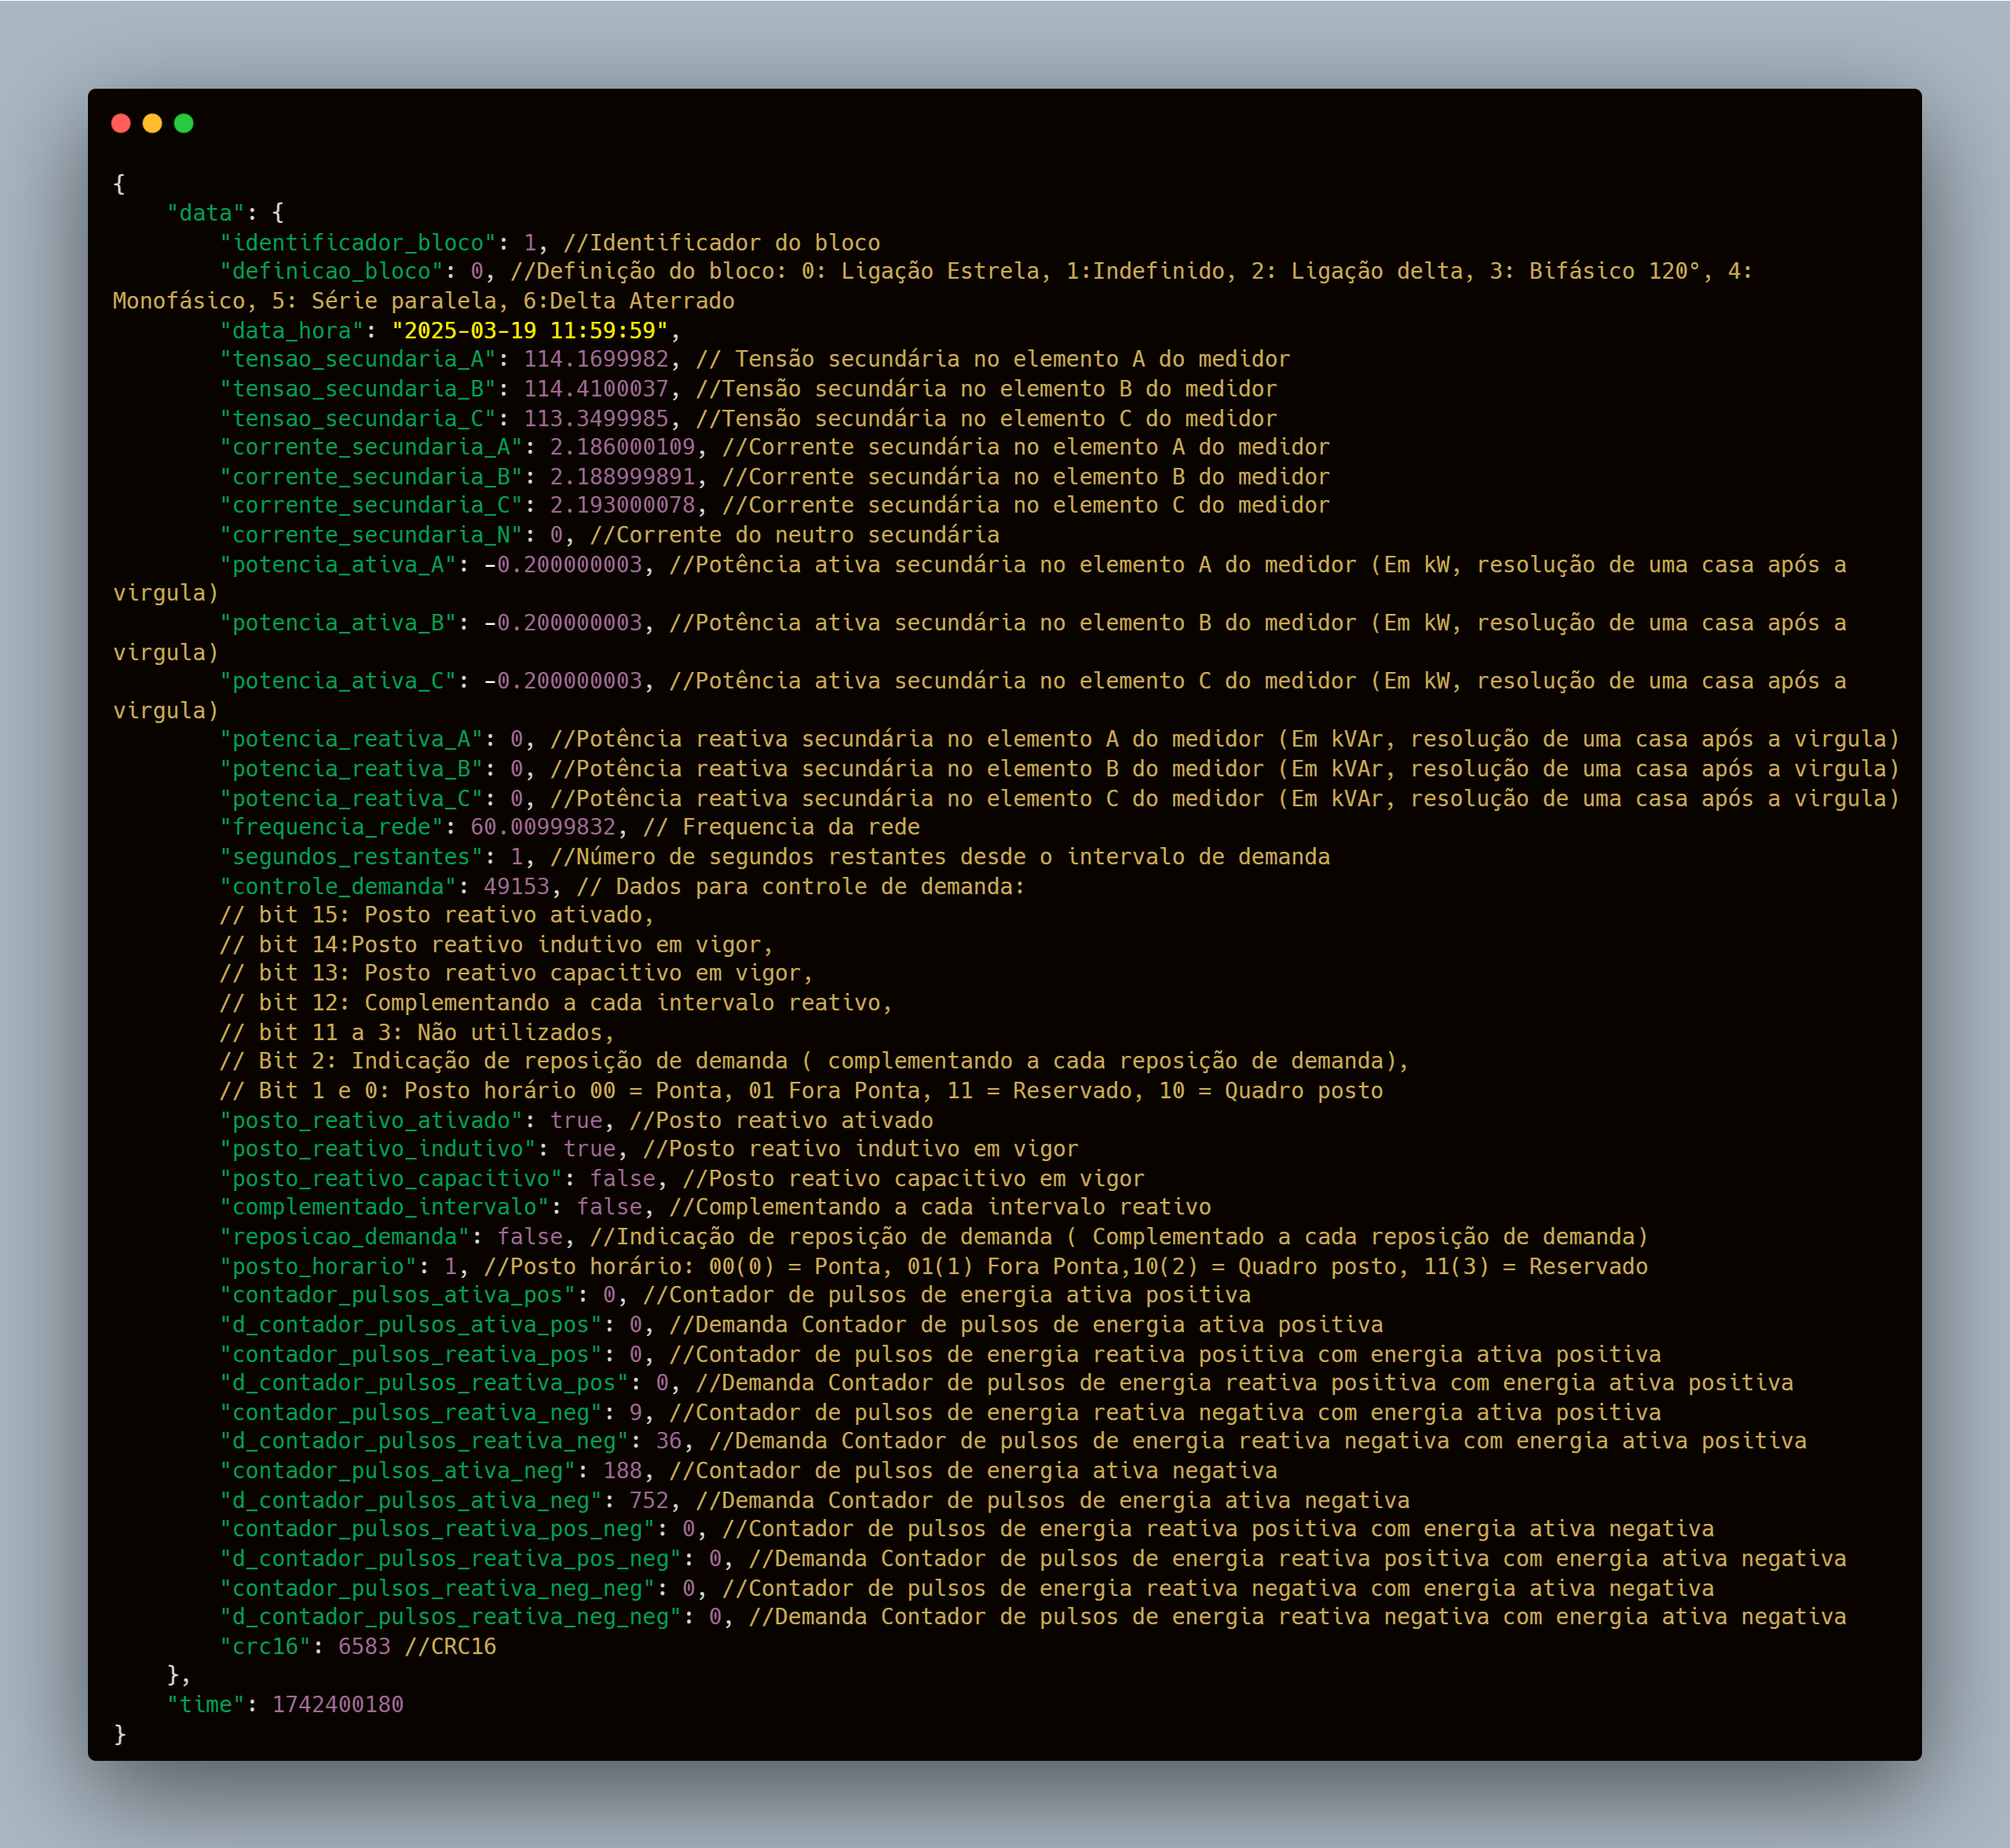The image size is (2010, 1848).
Task: Click the "contador_pulsos_ativa_neg" key
Action: tap(398, 1471)
